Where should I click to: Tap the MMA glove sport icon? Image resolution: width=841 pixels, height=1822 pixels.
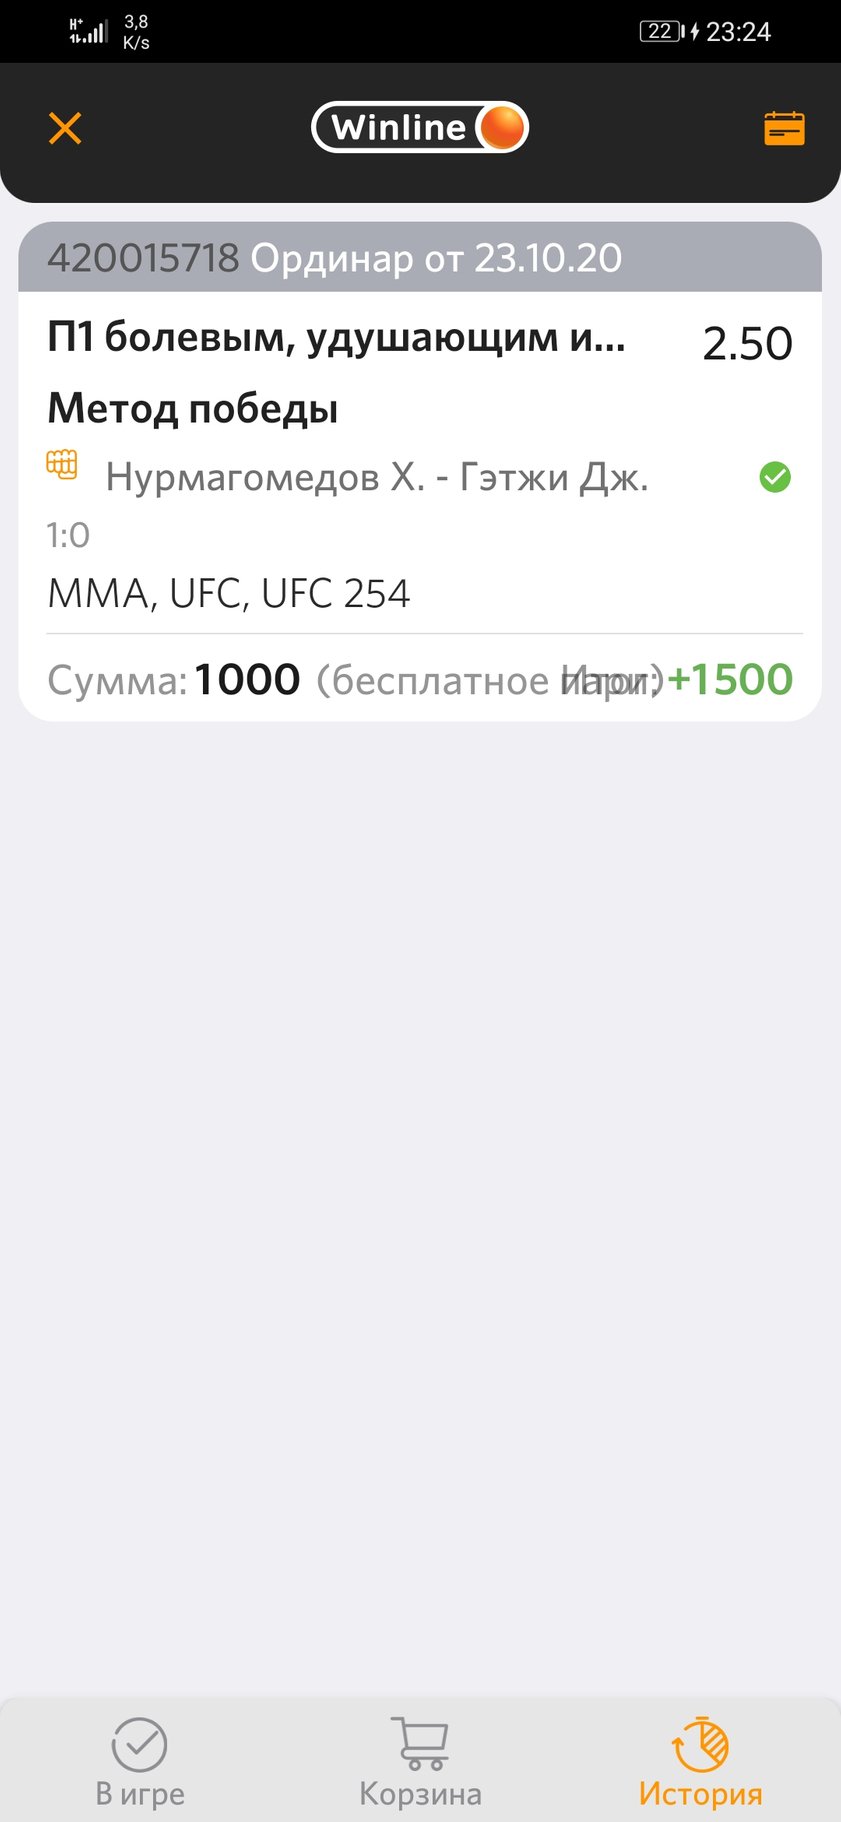pos(62,465)
